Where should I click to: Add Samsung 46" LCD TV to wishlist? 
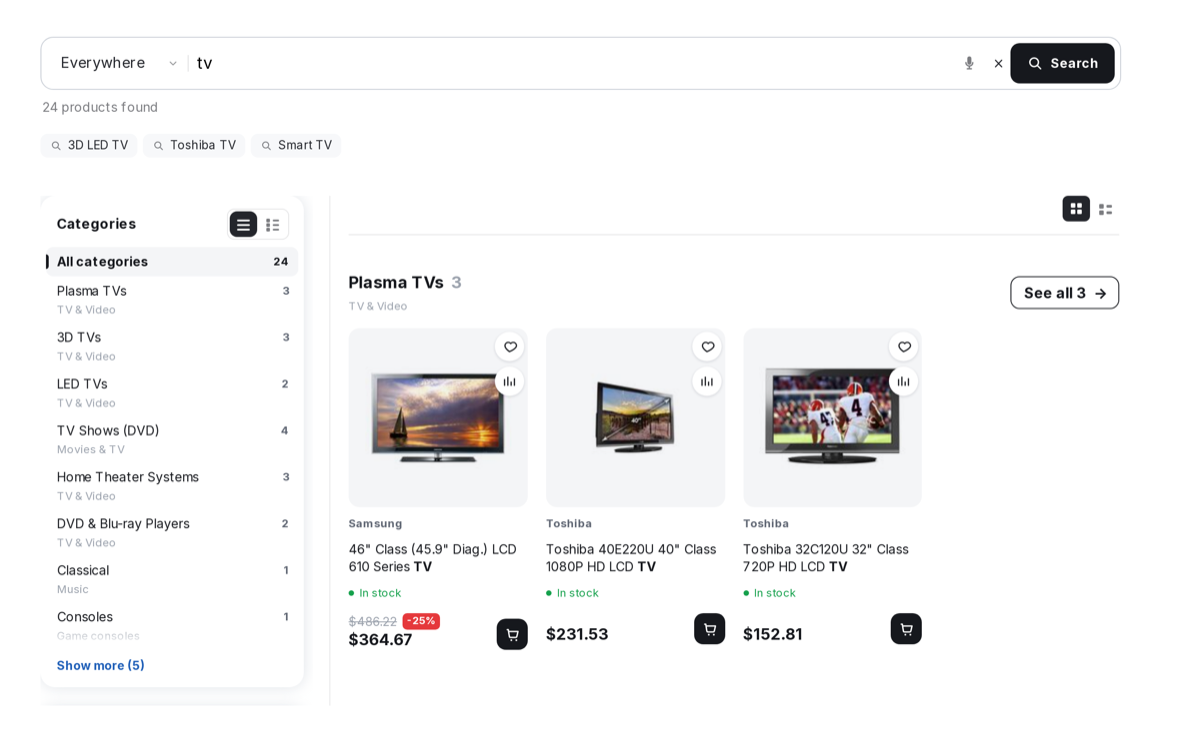click(x=510, y=347)
